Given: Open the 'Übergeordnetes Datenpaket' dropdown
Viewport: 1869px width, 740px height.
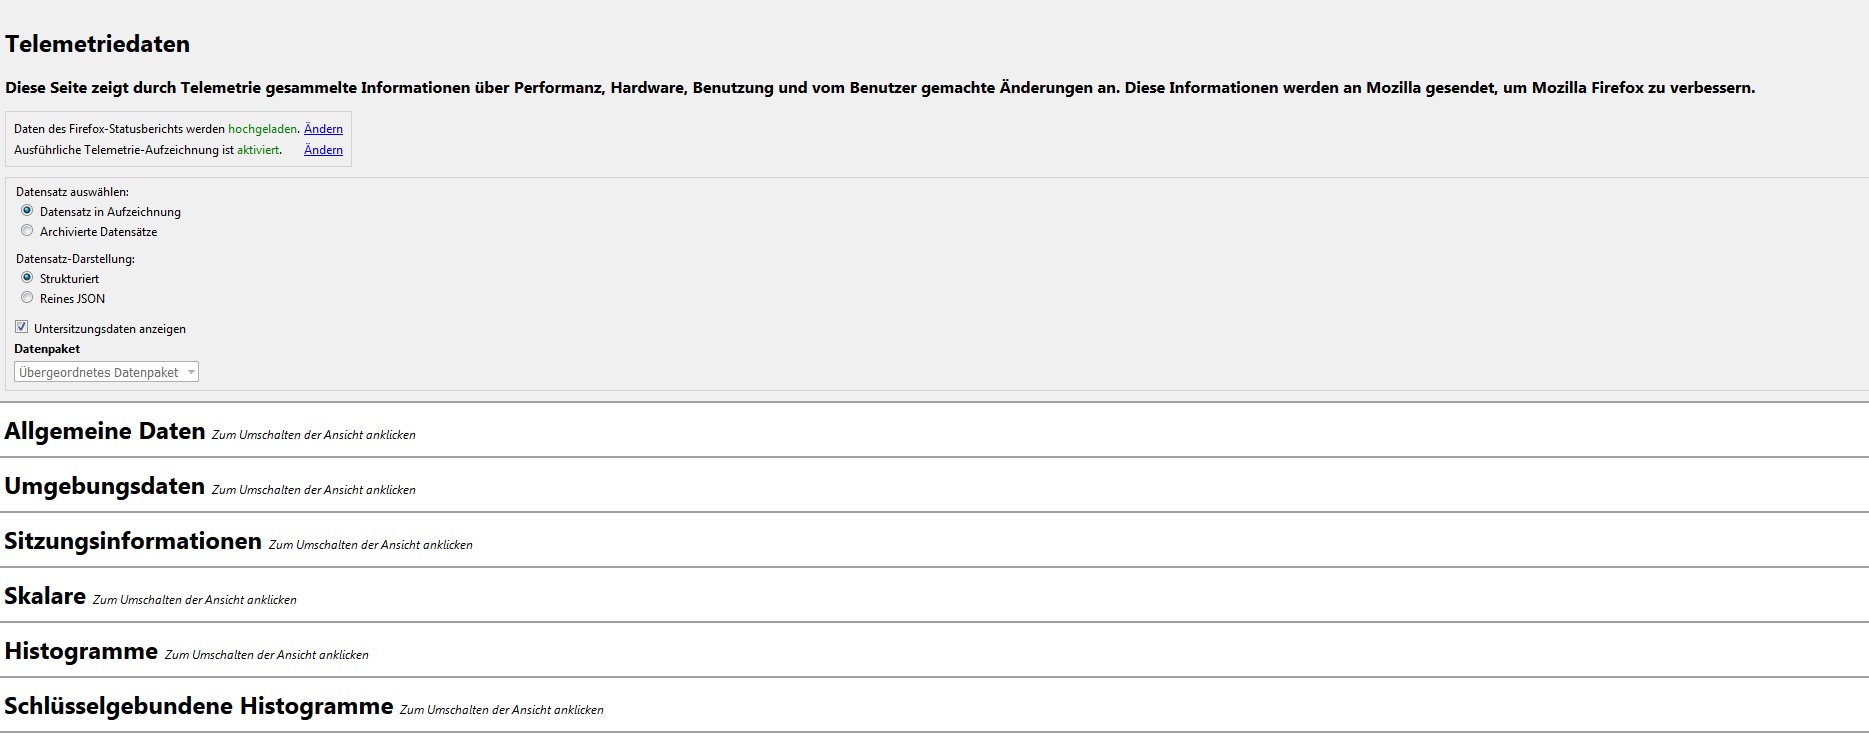Looking at the screenshot, I should coord(106,372).
